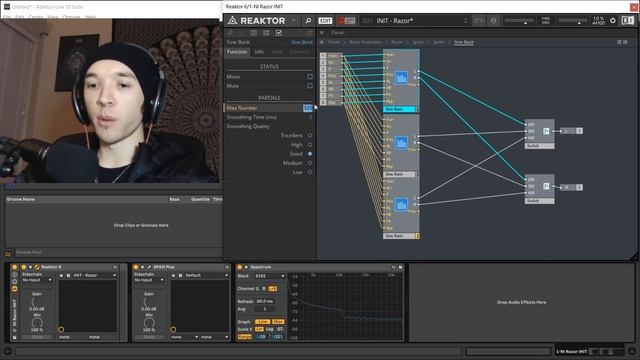Select Medium smoothing quality
This screenshot has height=360, width=640.
[310, 163]
